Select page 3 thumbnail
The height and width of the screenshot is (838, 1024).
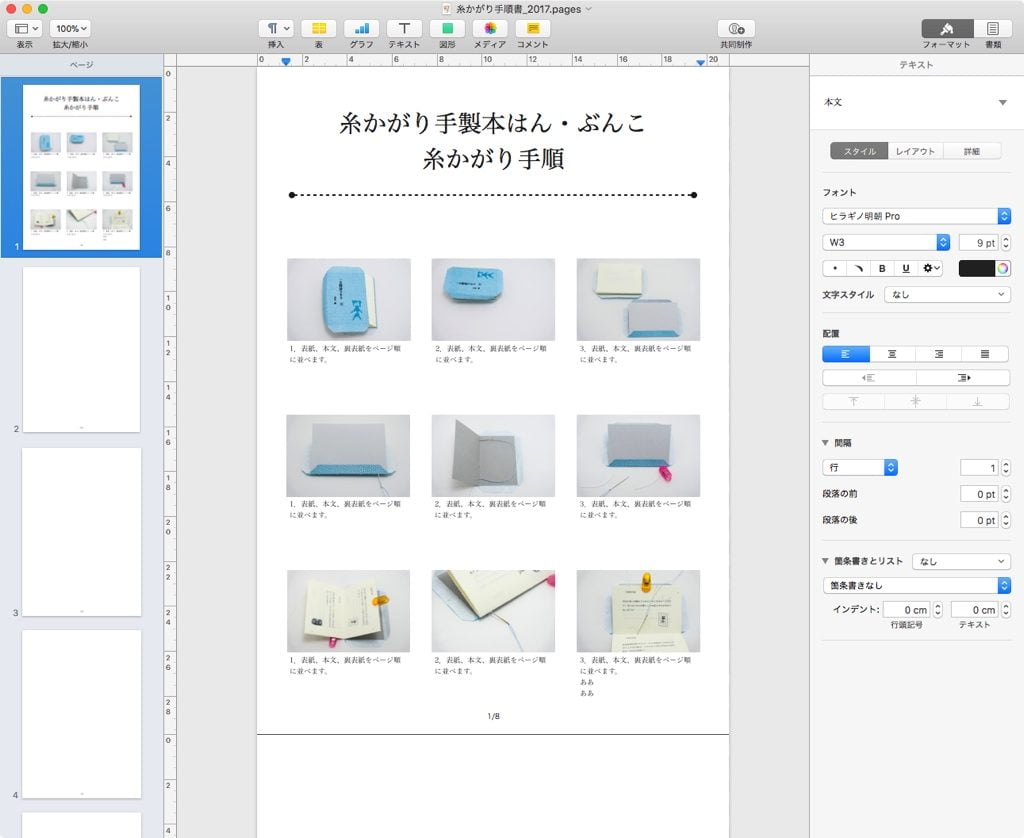click(81, 532)
